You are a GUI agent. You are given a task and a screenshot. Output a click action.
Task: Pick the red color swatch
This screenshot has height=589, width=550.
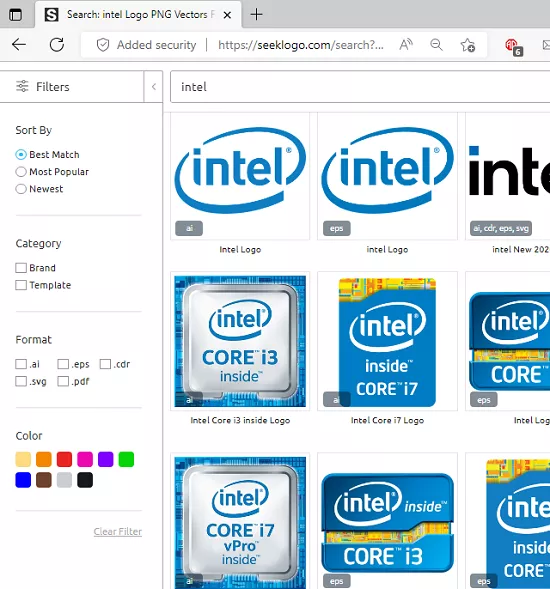tap(64, 459)
